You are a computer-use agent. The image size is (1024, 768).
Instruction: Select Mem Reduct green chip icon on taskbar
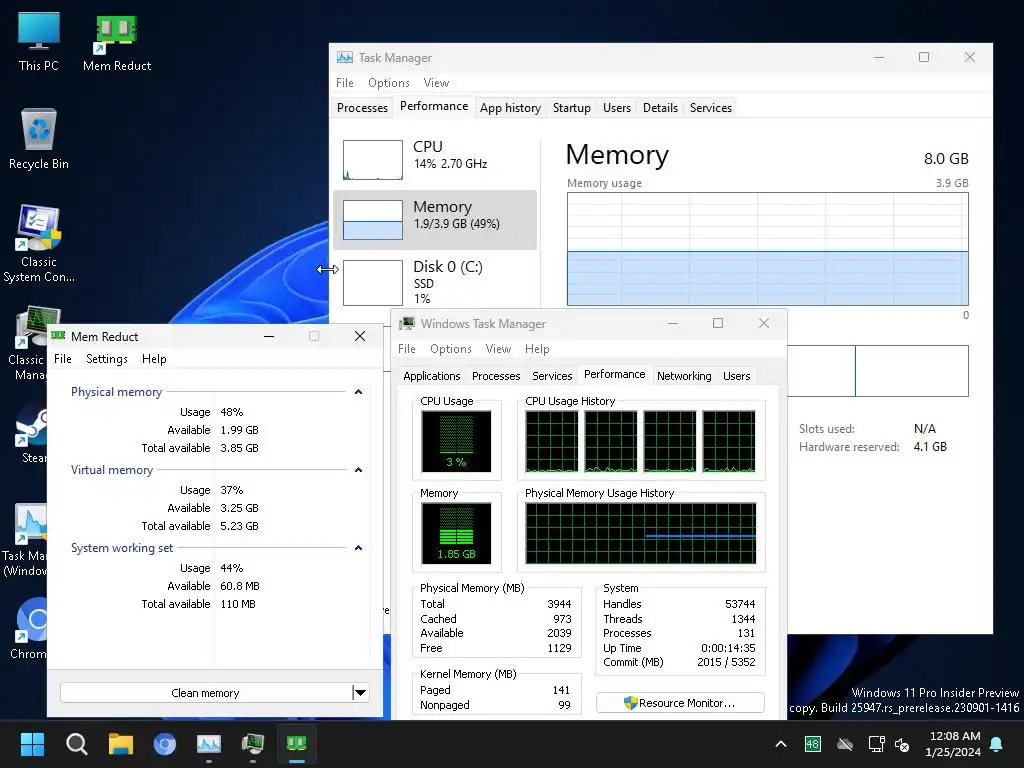tap(296, 744)
